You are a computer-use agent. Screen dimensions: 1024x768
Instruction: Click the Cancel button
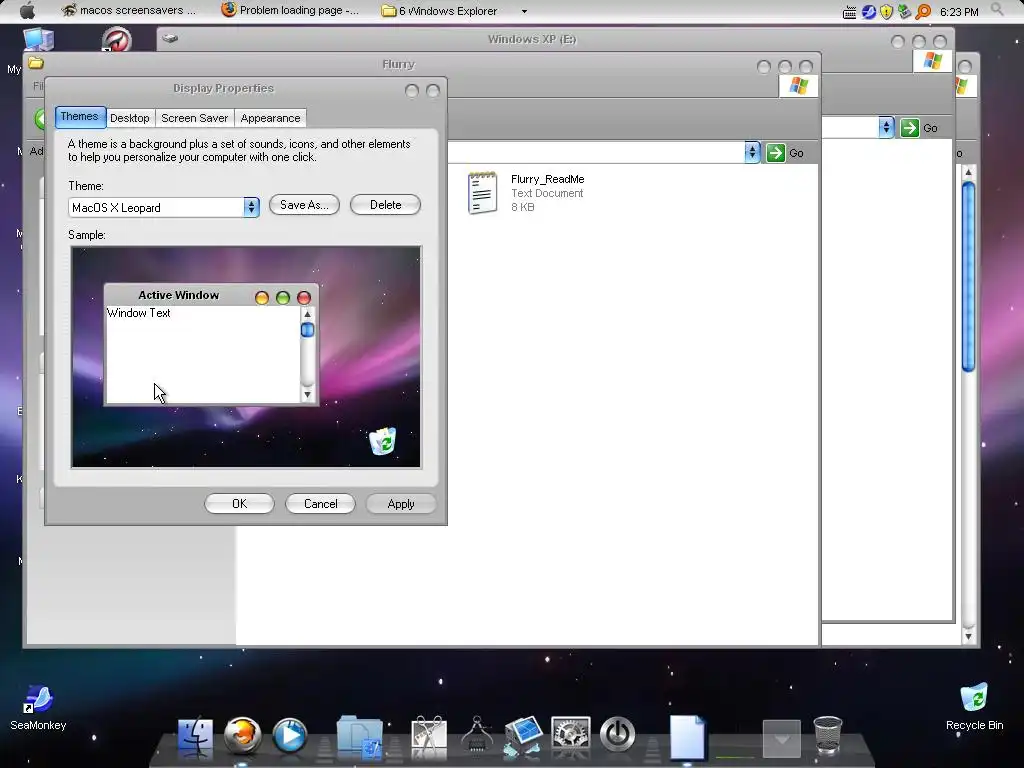(x=321, y=504)
